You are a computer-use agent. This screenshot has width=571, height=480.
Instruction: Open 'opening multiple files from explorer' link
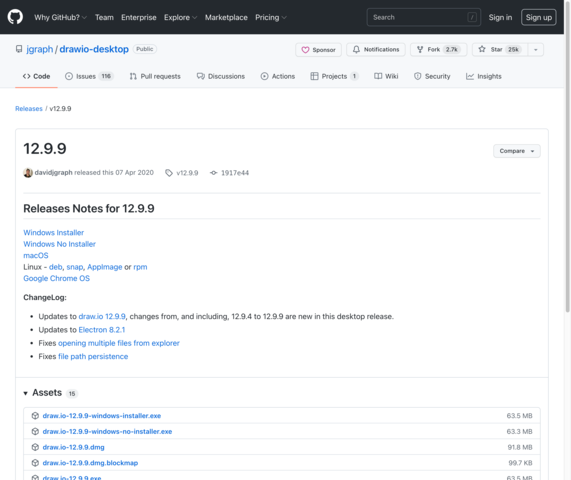[x=119, y=343]
